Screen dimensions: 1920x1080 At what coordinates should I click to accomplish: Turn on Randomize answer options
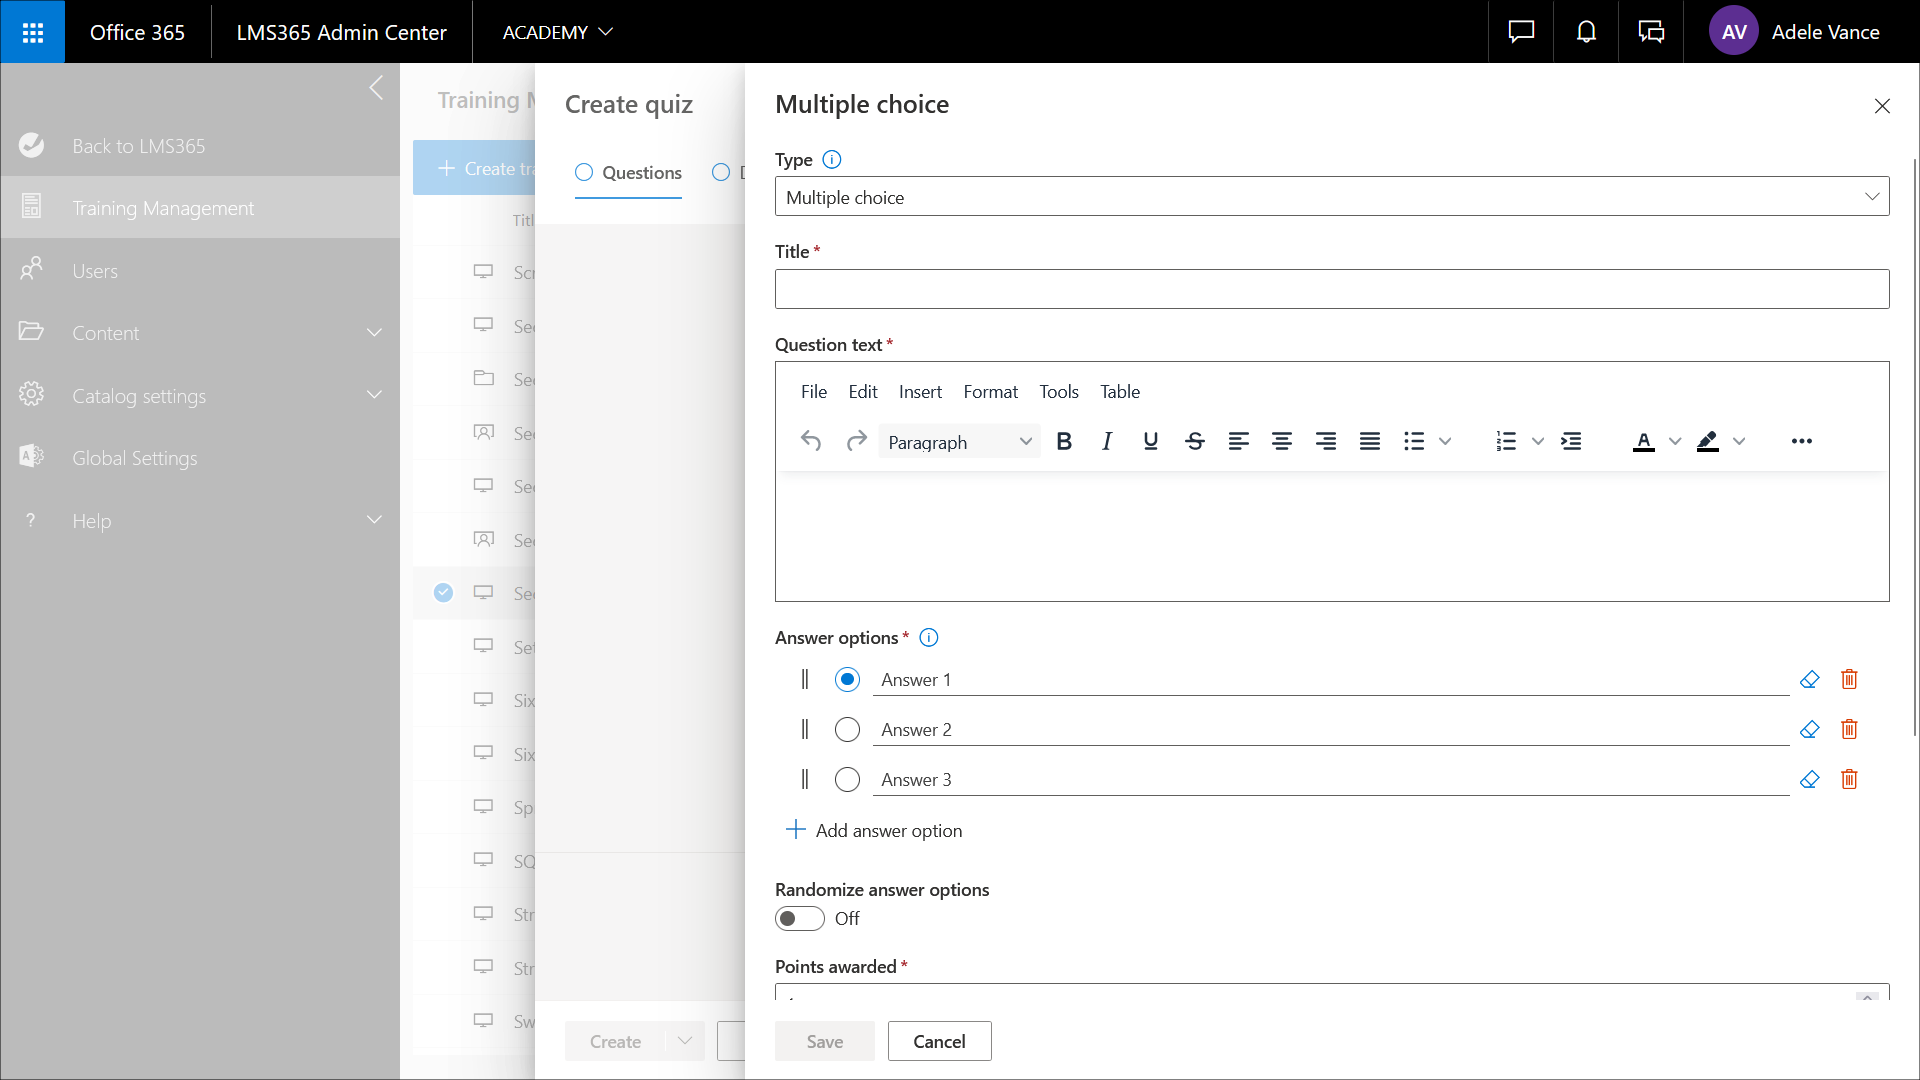tap(799, 918)
